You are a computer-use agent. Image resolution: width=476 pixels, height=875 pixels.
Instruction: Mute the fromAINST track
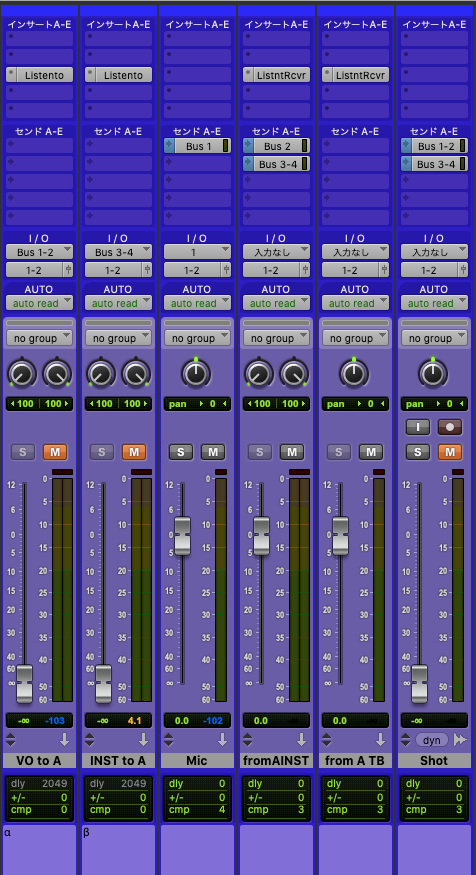pos(292,452)
